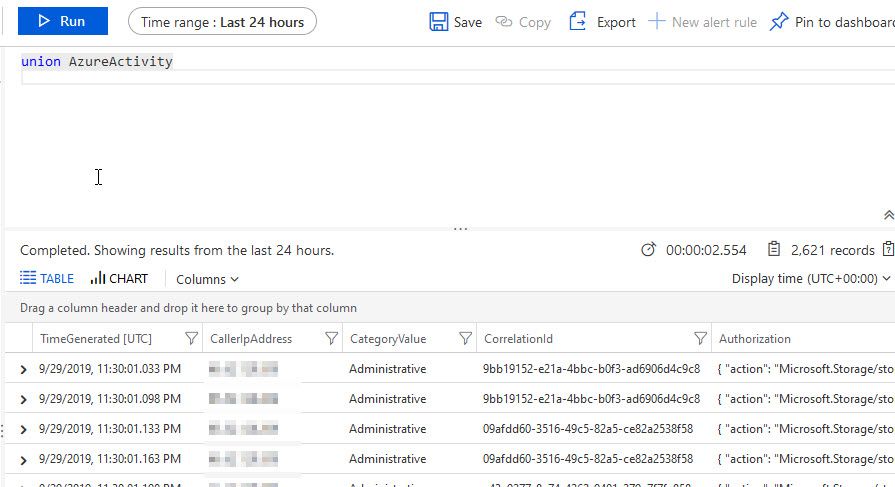Screen dimensions: 895x487
Task: Filter the CallerIpAddress column
Action: pos(330,339)
